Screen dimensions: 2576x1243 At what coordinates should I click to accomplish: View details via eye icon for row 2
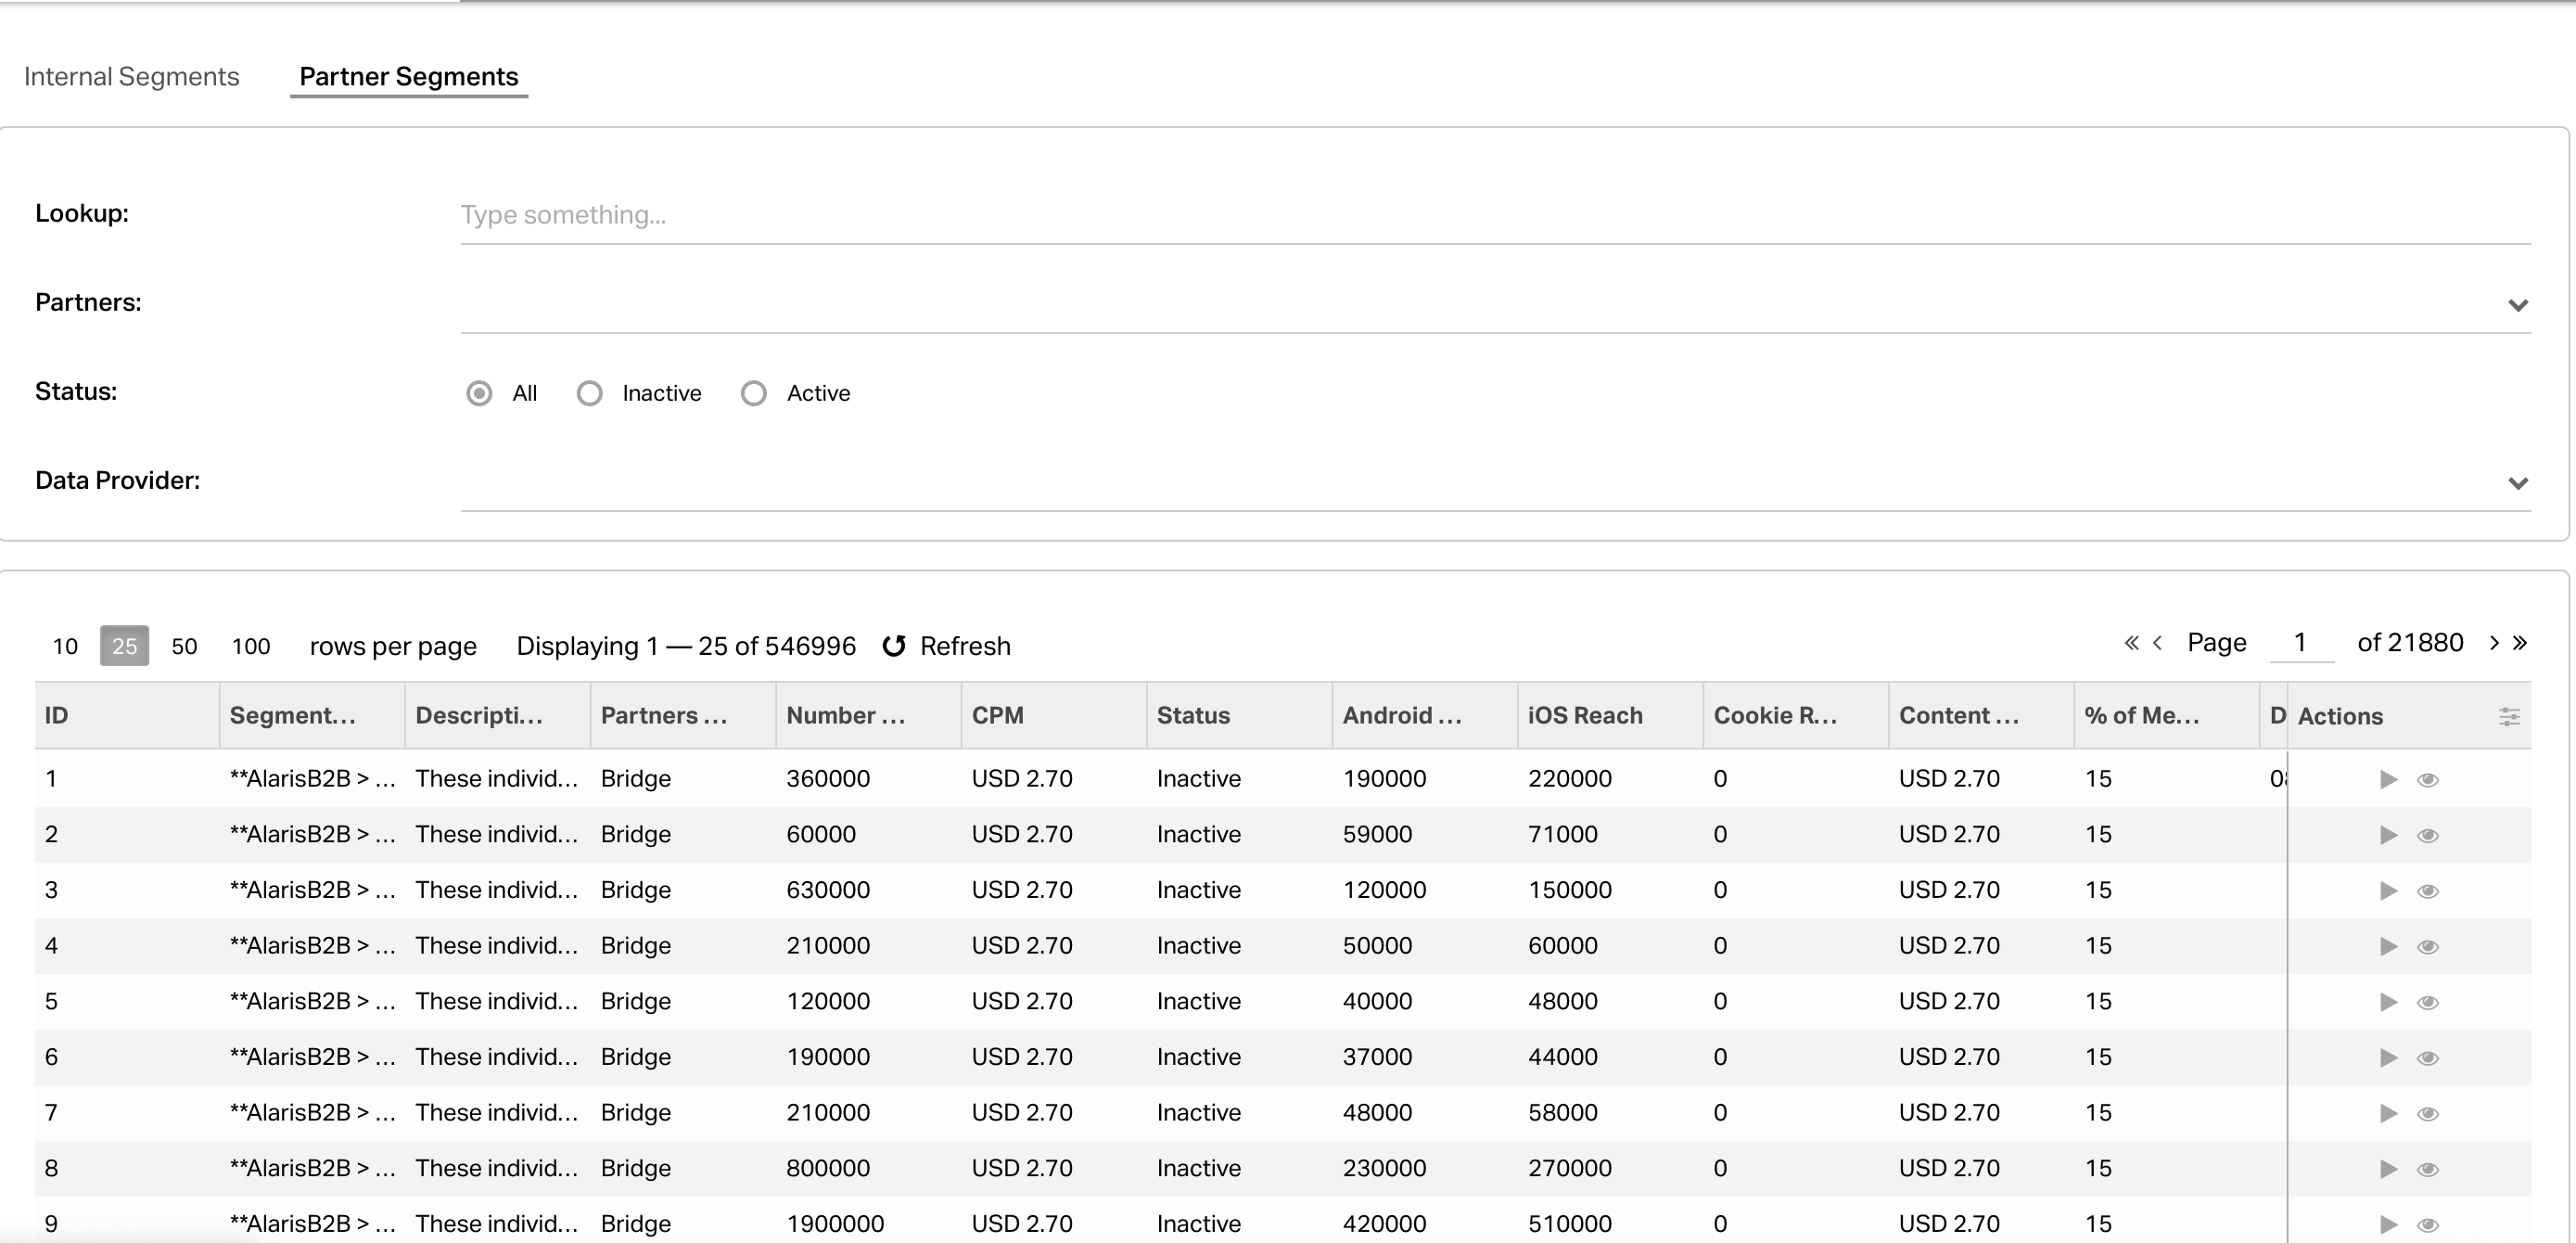pos(2427,835)
